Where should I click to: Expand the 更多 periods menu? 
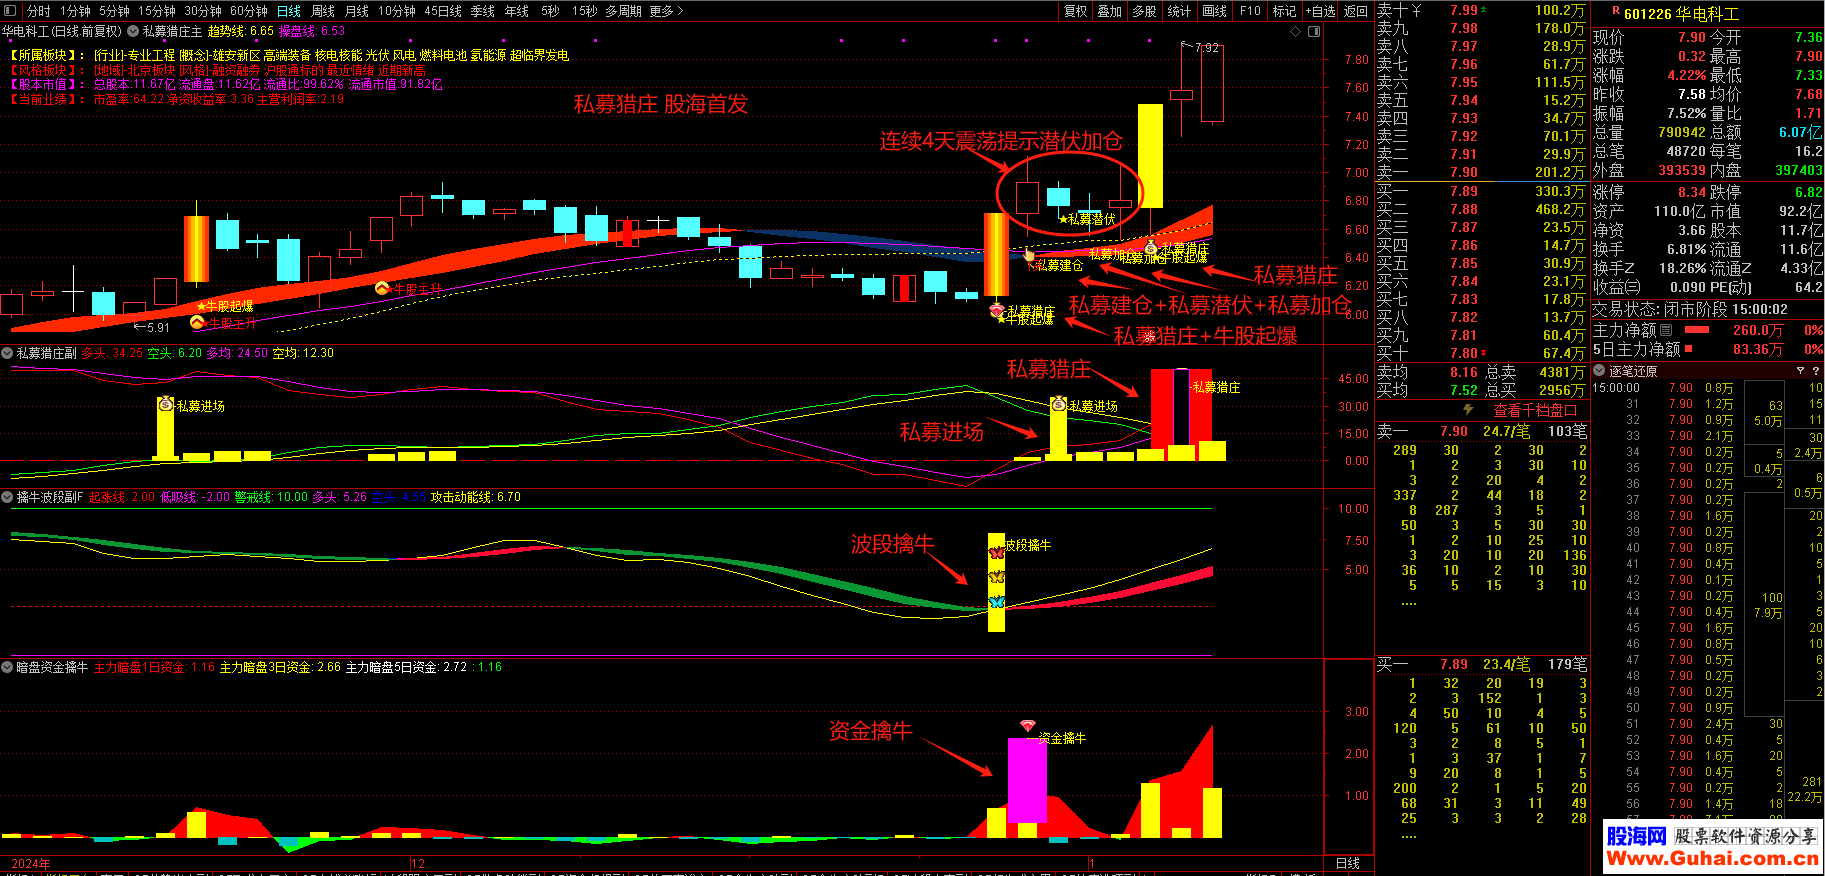coord(666,11)
